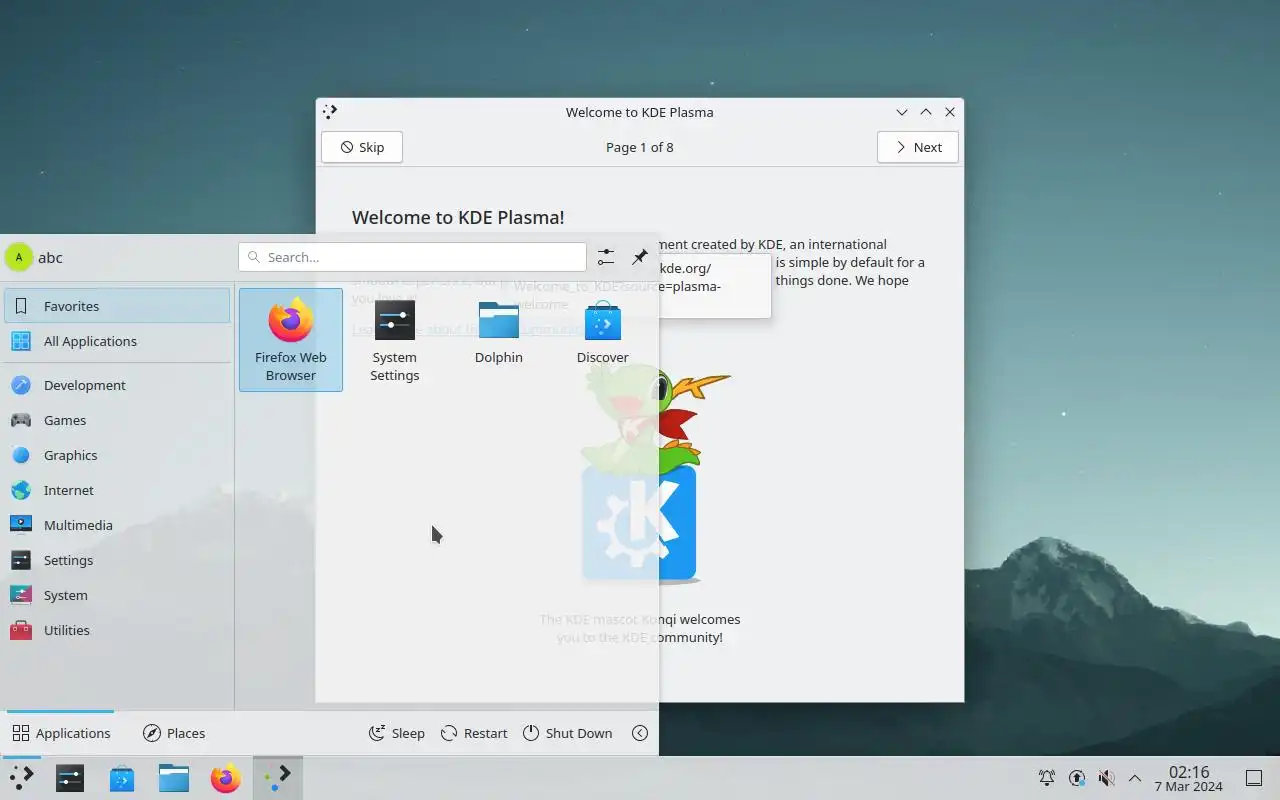
Task: Configure application launcher via sliders icon
Action: pos(606,258)
